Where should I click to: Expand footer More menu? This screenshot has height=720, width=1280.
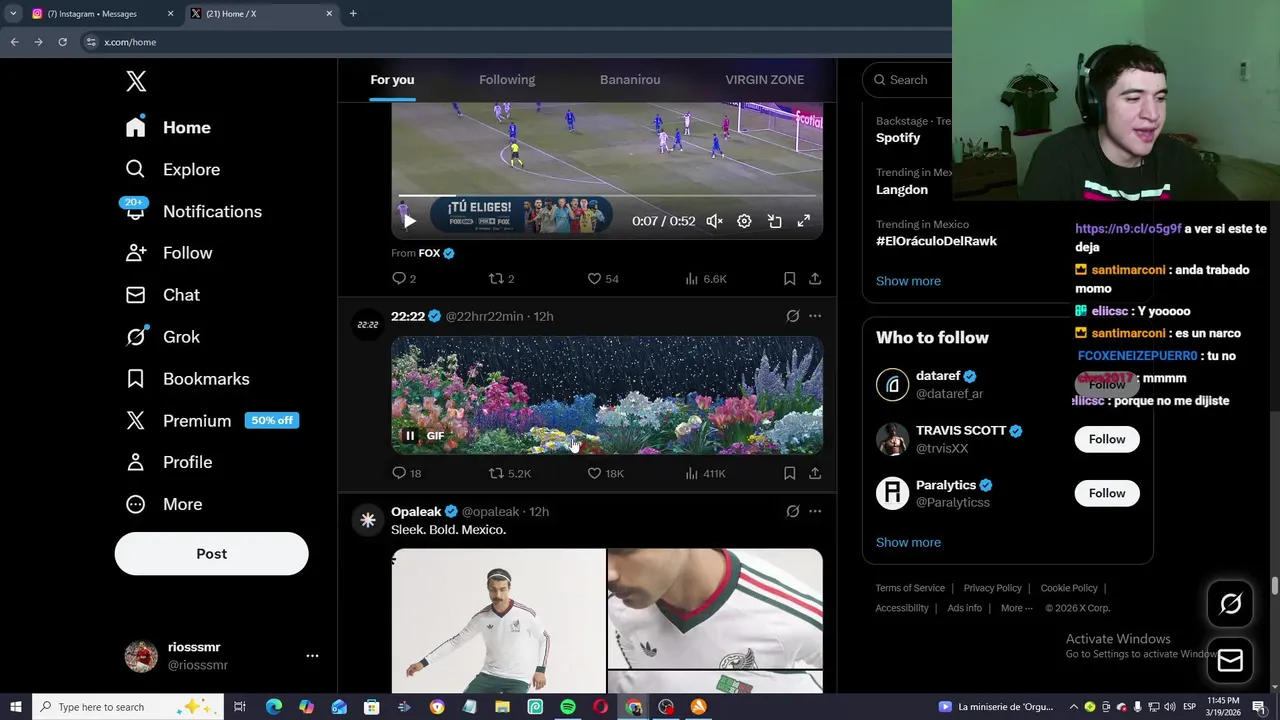click(1016, 608)
